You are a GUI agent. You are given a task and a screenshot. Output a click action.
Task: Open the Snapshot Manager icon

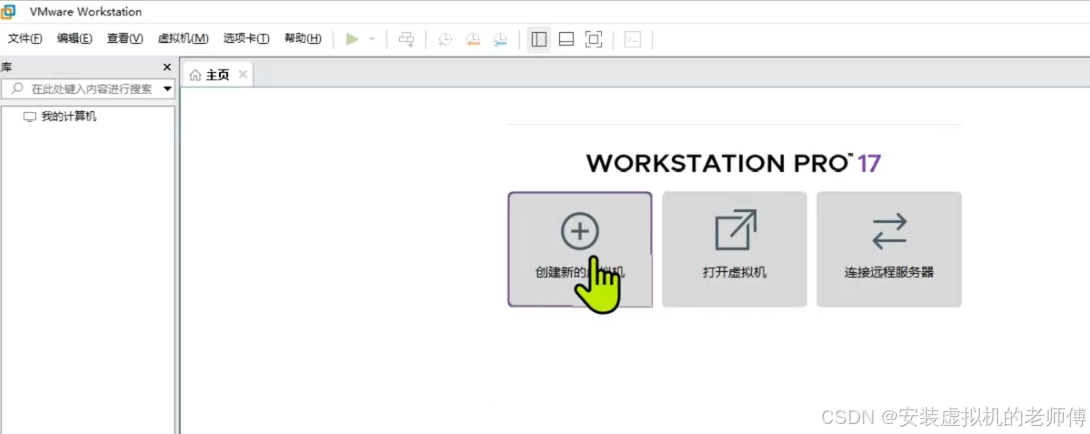click(501, 40)
